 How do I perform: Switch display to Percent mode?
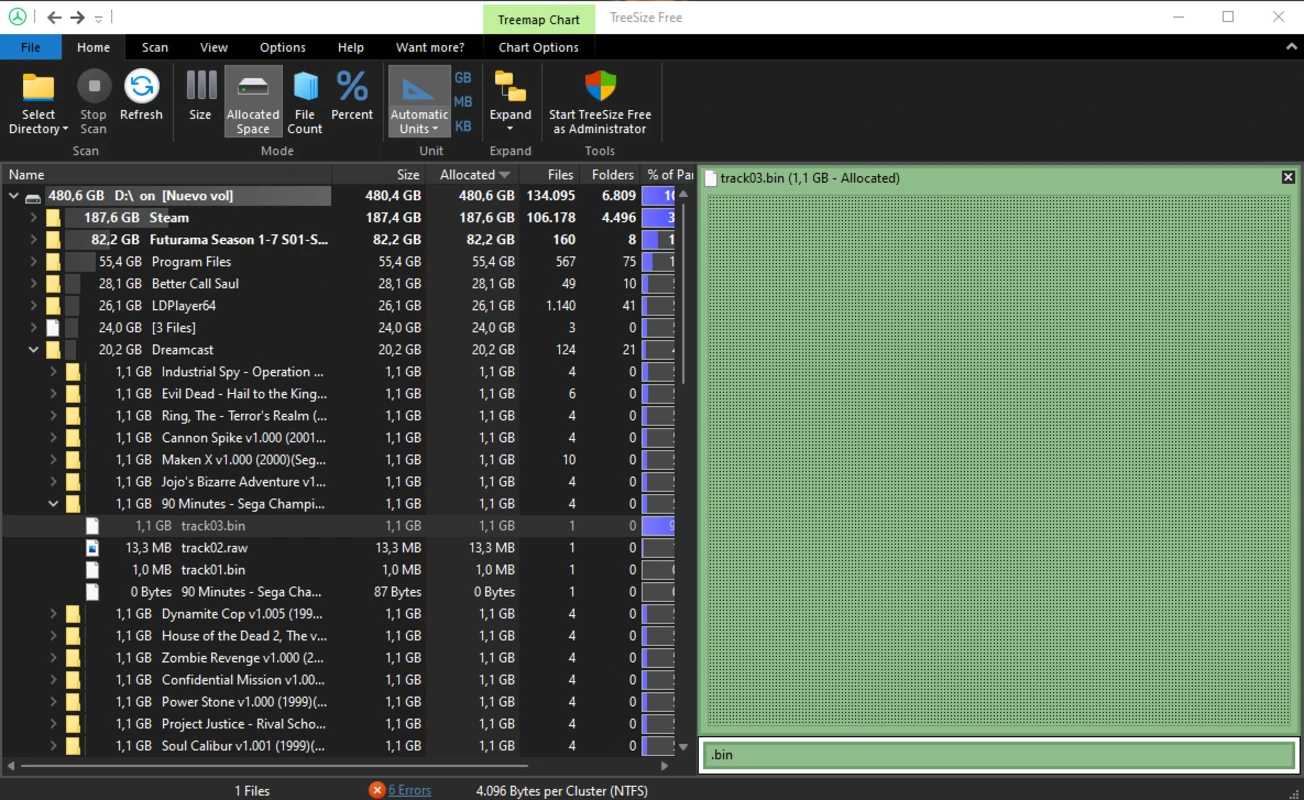tap(352, 100)
